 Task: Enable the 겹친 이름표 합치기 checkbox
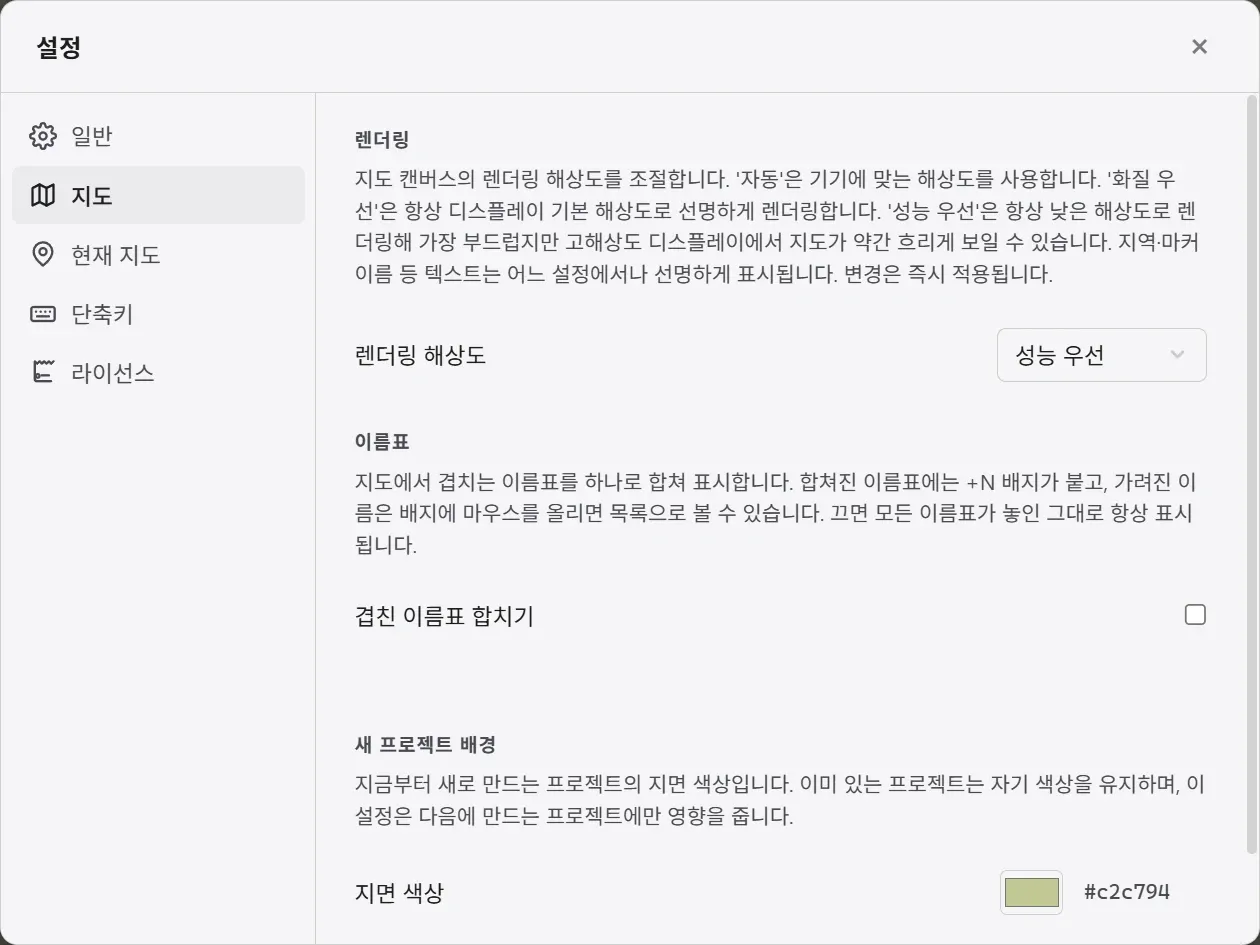click(1195, 615)
